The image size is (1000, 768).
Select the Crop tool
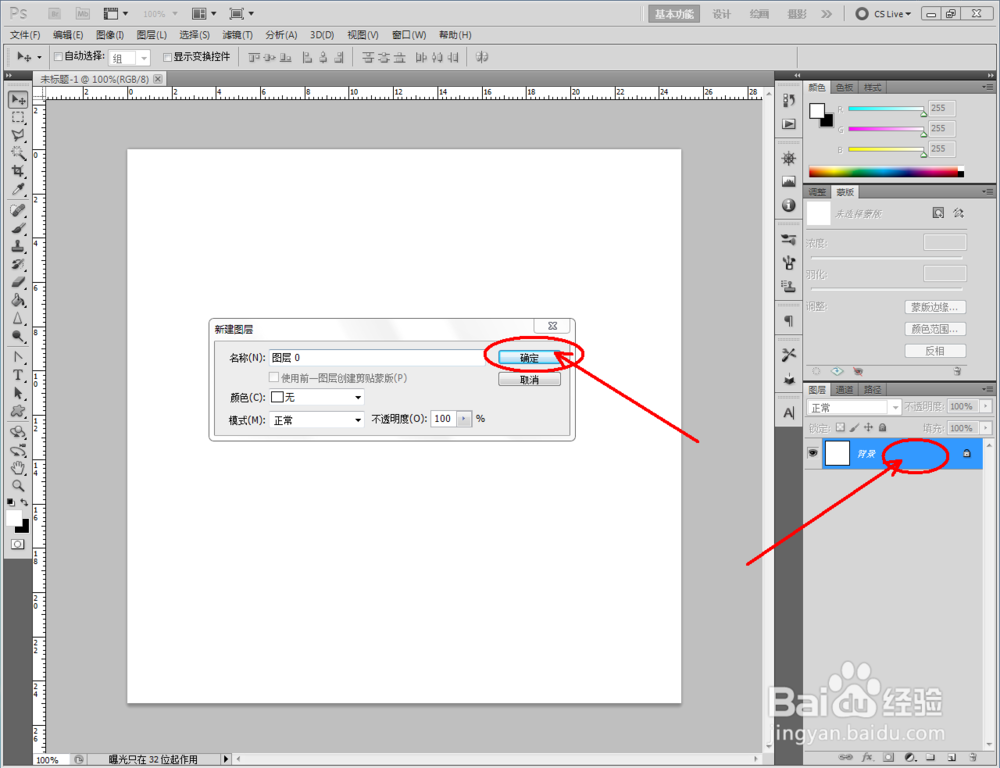click(17, 172)
